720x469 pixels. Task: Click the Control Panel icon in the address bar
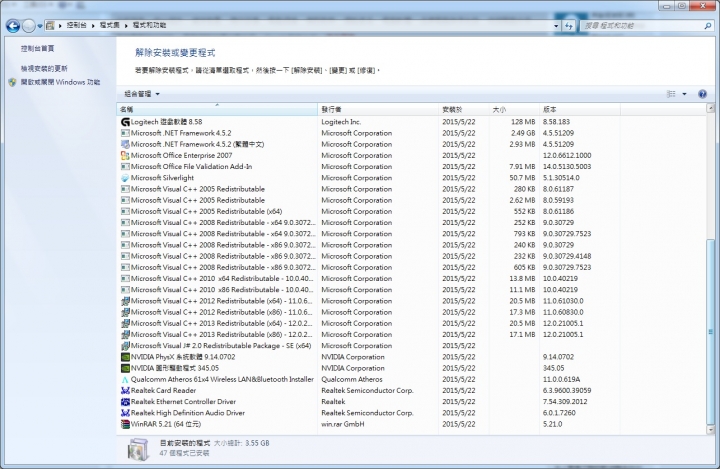[x=50, y=25]
